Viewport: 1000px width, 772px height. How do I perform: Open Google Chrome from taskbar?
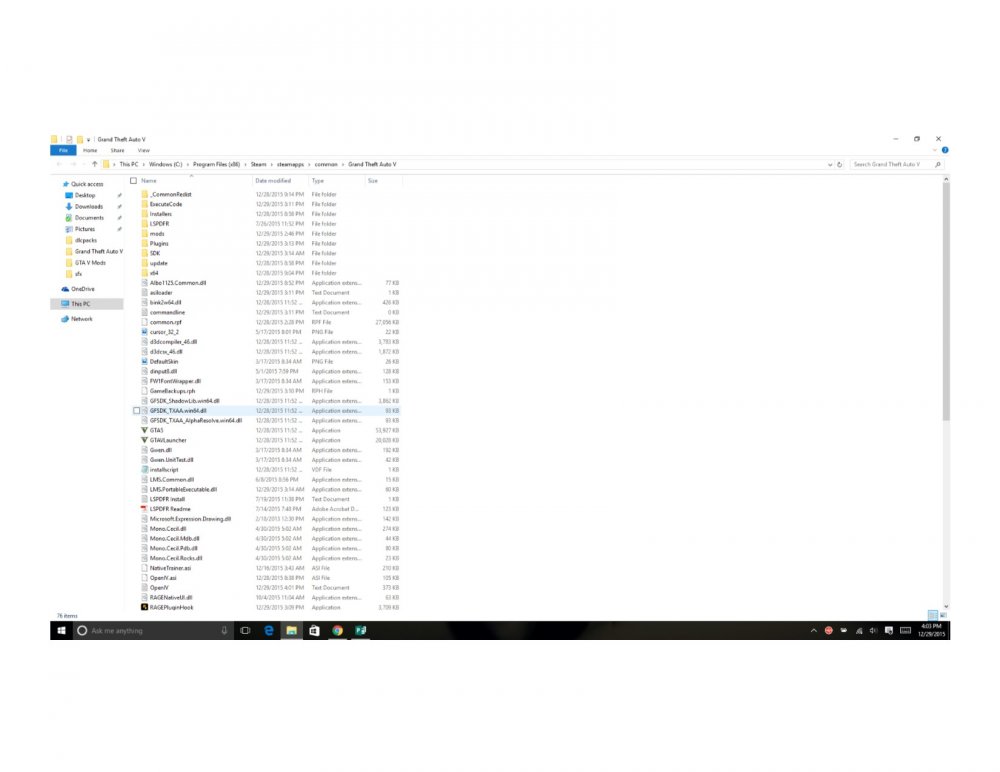pos(337,630)
